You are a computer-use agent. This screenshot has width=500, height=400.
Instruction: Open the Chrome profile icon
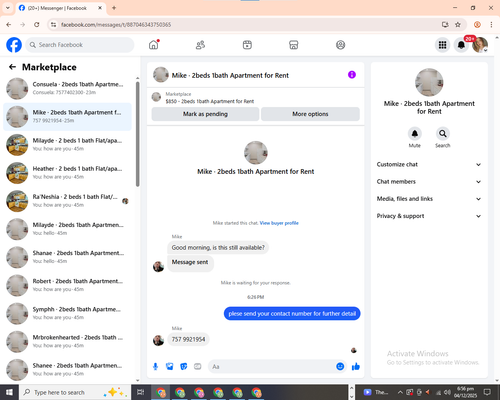(x=477, y=24)
